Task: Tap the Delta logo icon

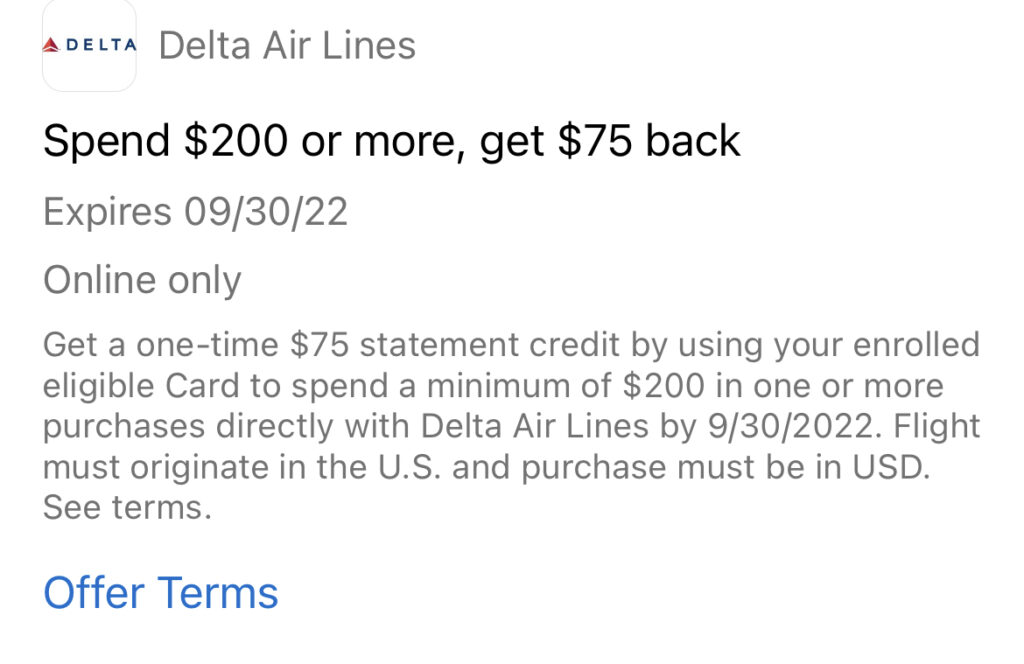Action: click(89, 44)
